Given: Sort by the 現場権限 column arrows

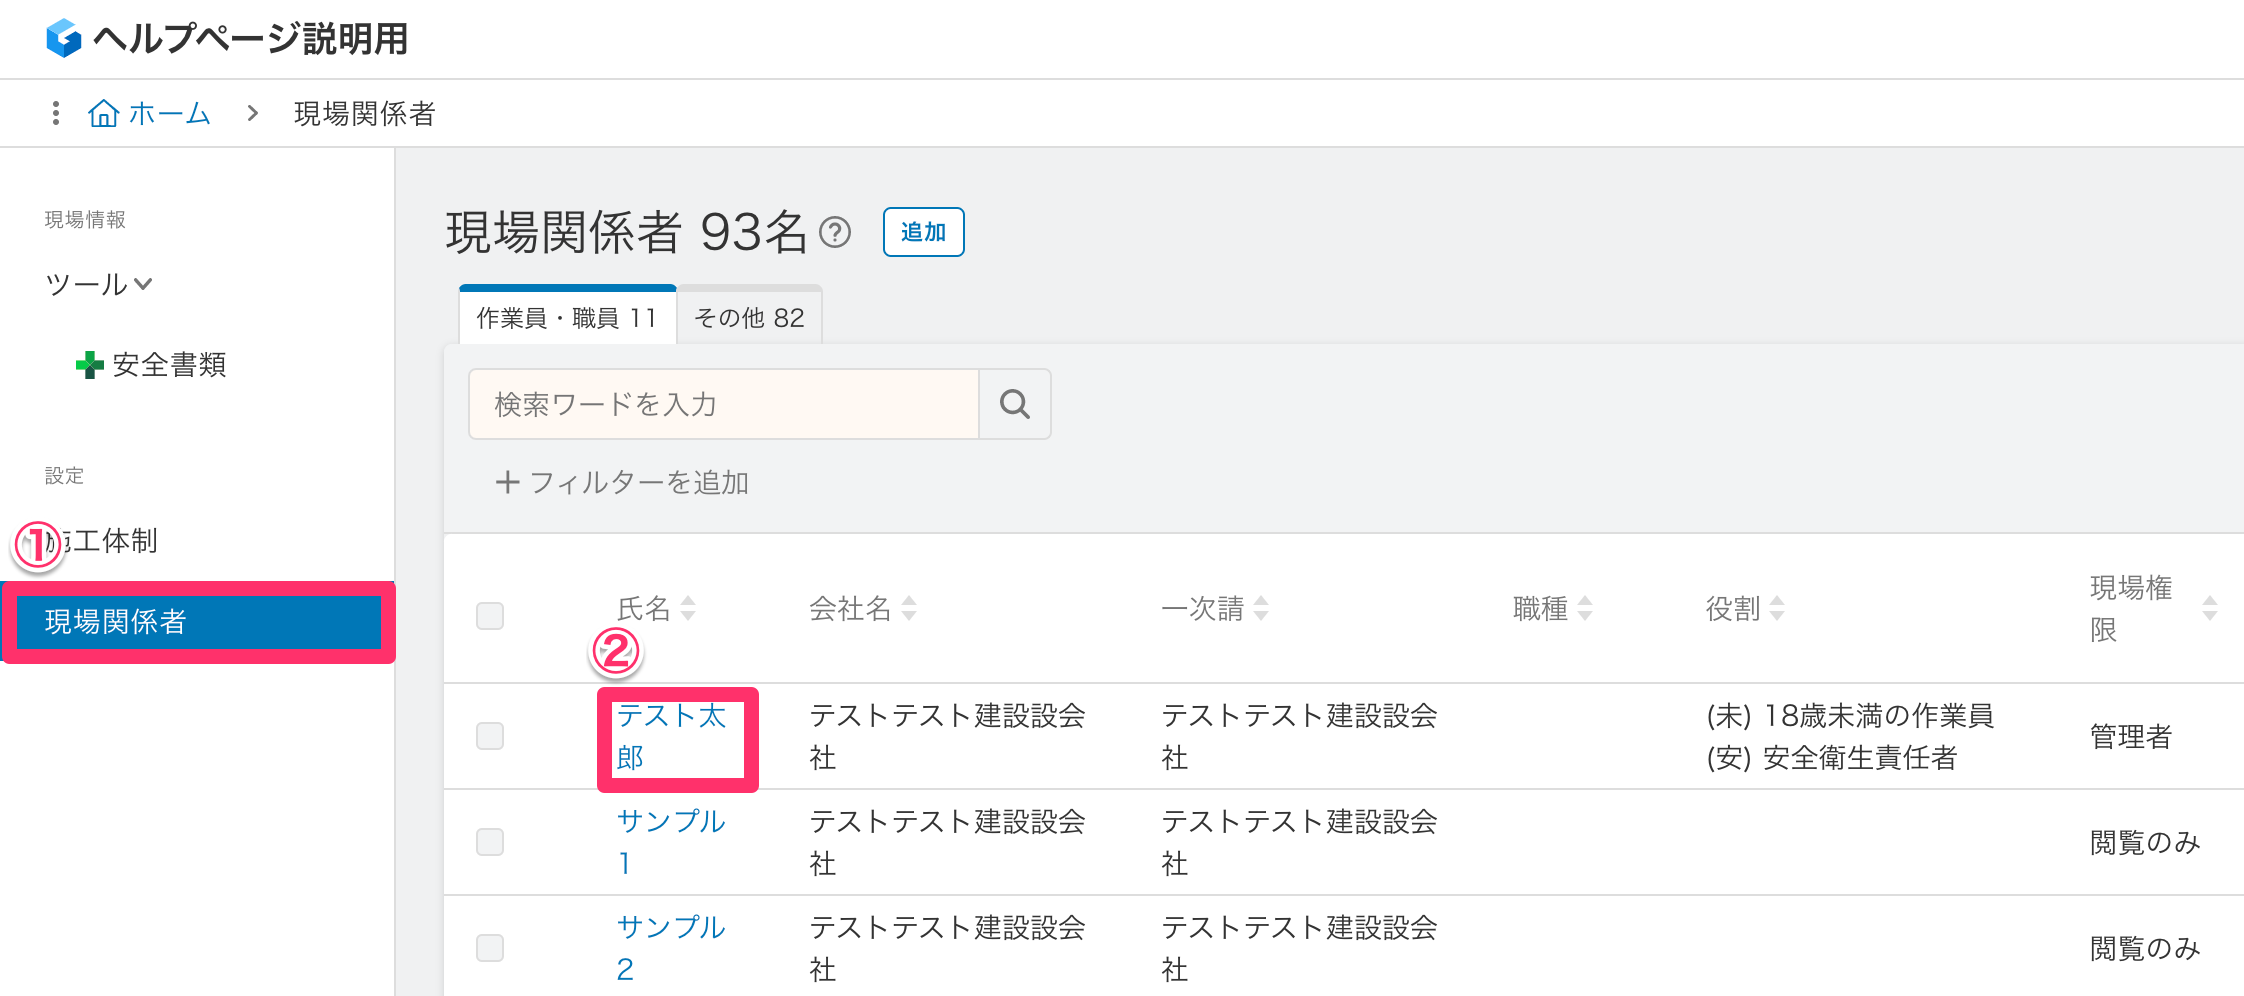Looking at the screenshot, I should 2210,608.
